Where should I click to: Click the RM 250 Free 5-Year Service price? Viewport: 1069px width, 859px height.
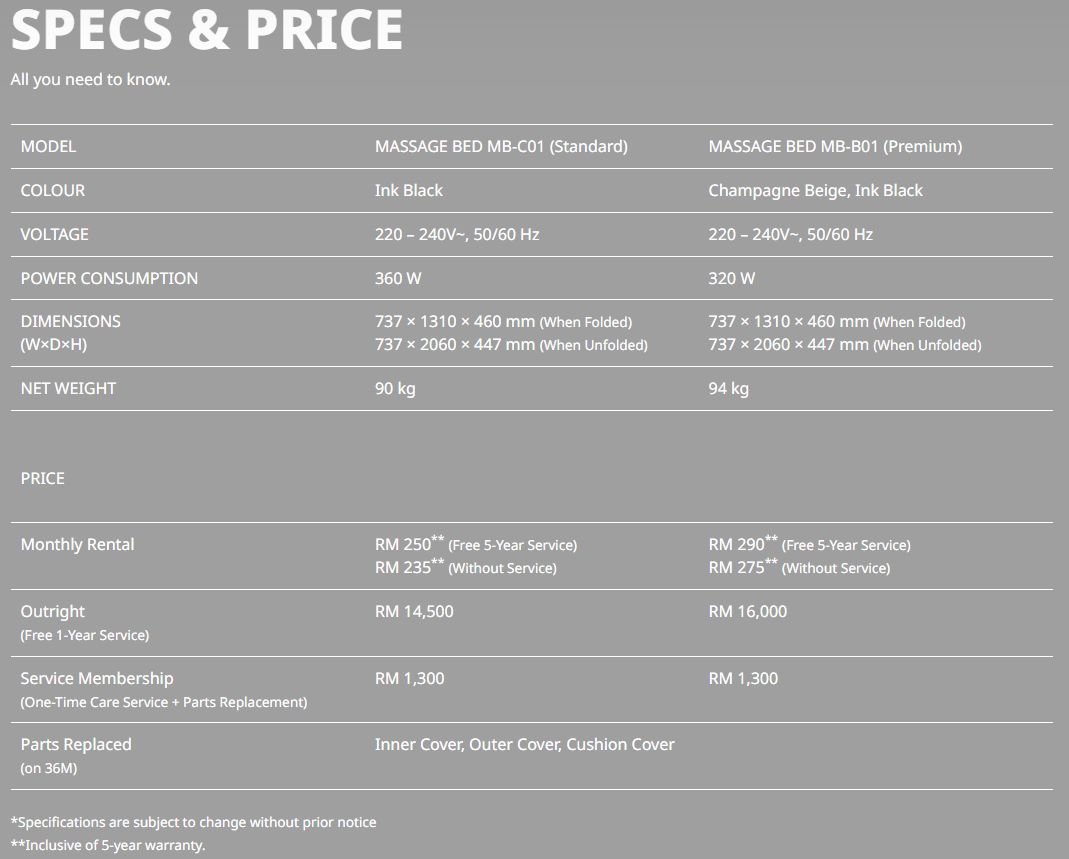click(475, 545)
